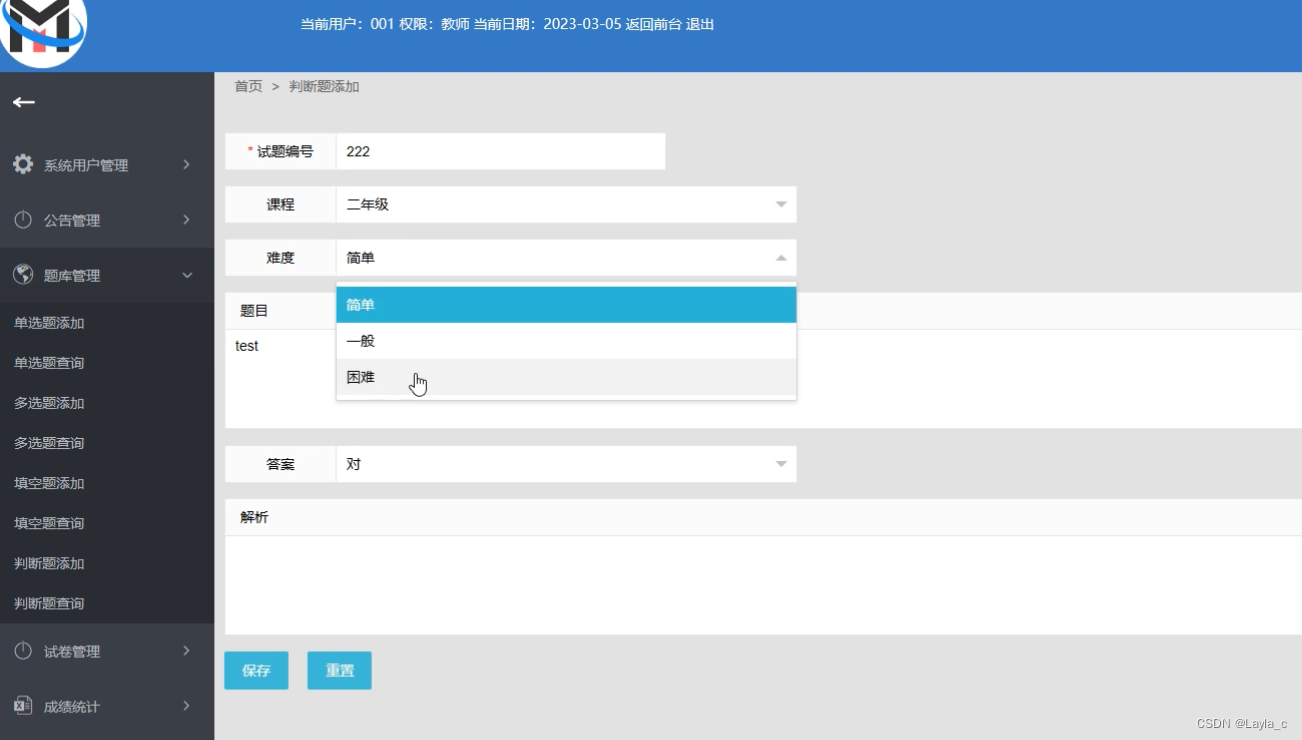Screen dimensions: 1302x740
Task: Open 填空题添加 in the sidebar
Action: [49, 483]
